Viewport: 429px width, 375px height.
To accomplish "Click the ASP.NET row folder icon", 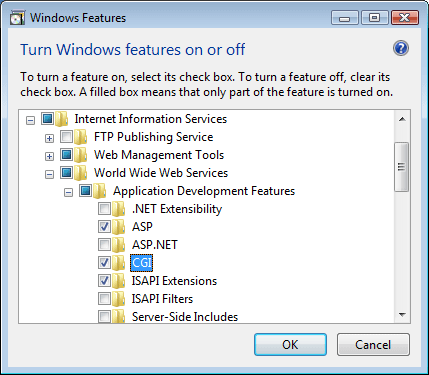I will tap(119, 245).
